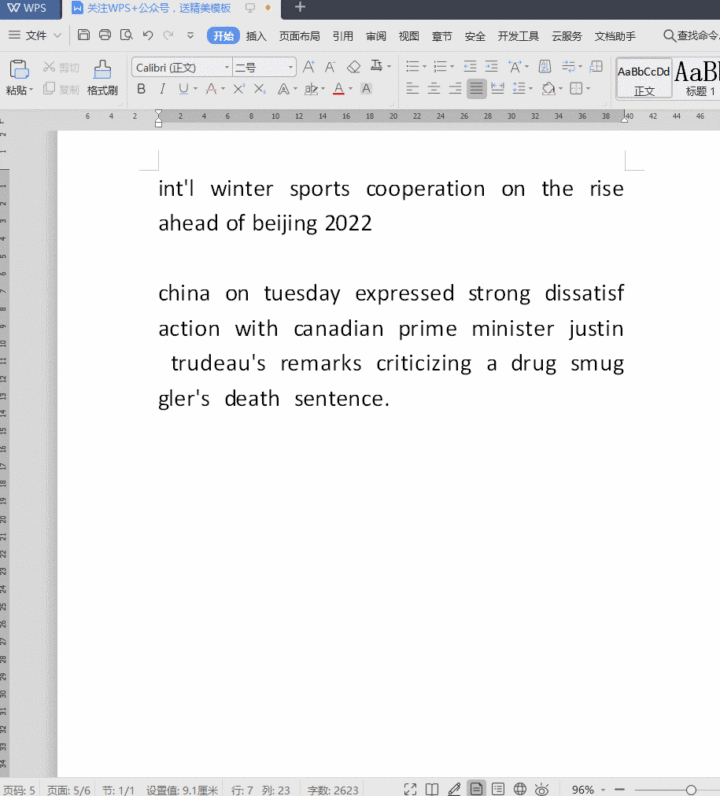This screenshot has height=796, width=720.
Task: Open the 插入 ribbon tab
Action: click(x=256, y=36)
